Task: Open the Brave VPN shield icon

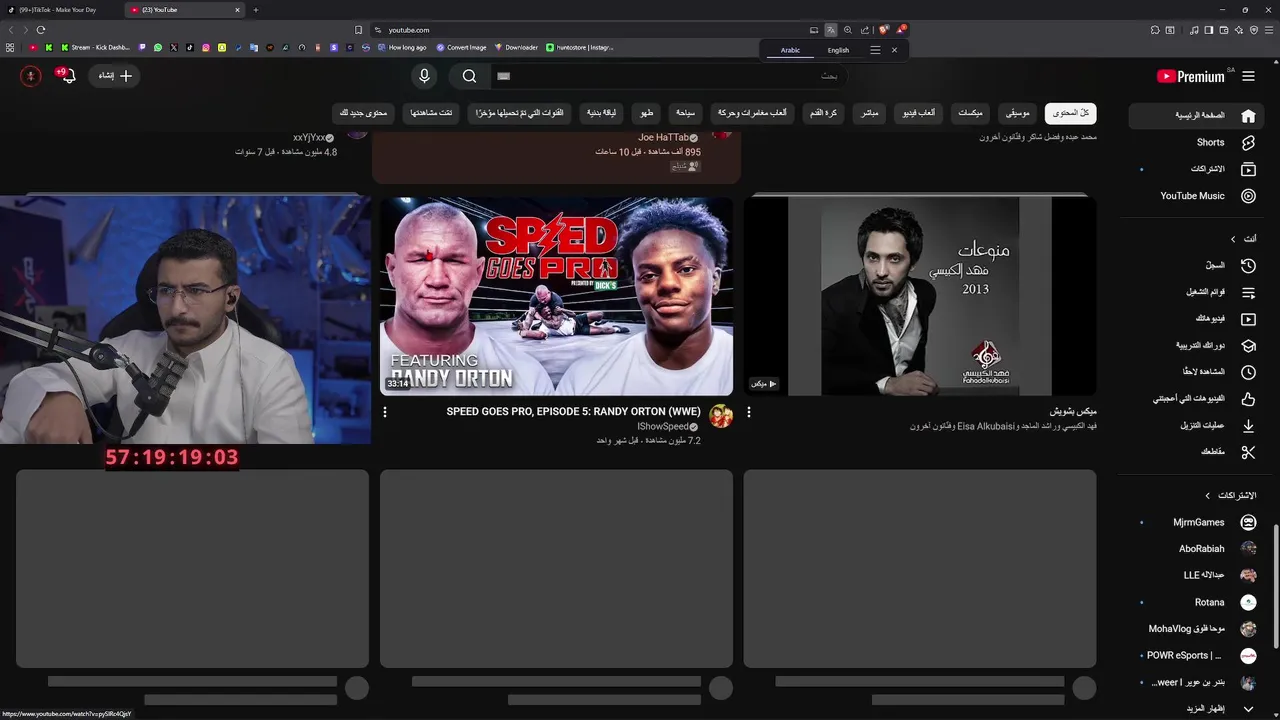Action: click(1254, 30)
